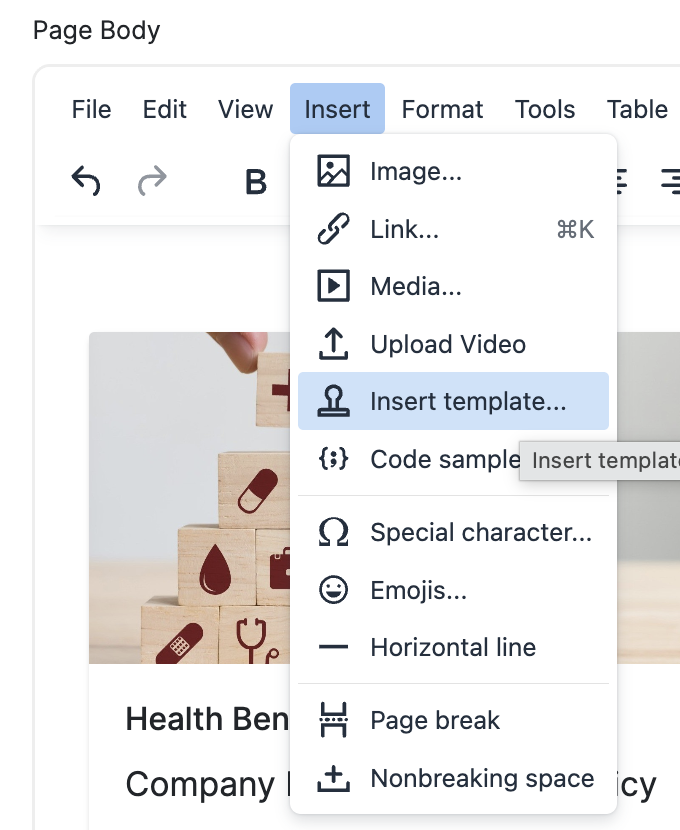Click the Omega Special character icon
Screen dimensions: 680x830
coord(333,532)
